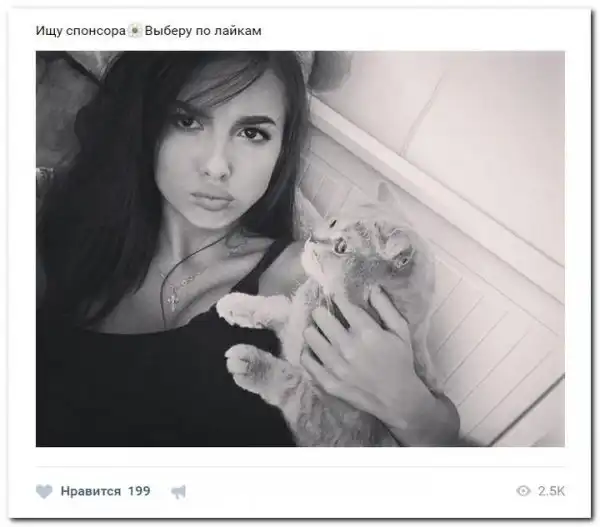The height and width of the screenshot is (527, 600).
Task: Click the cross pendant in the photo
Action: [173, 300]
